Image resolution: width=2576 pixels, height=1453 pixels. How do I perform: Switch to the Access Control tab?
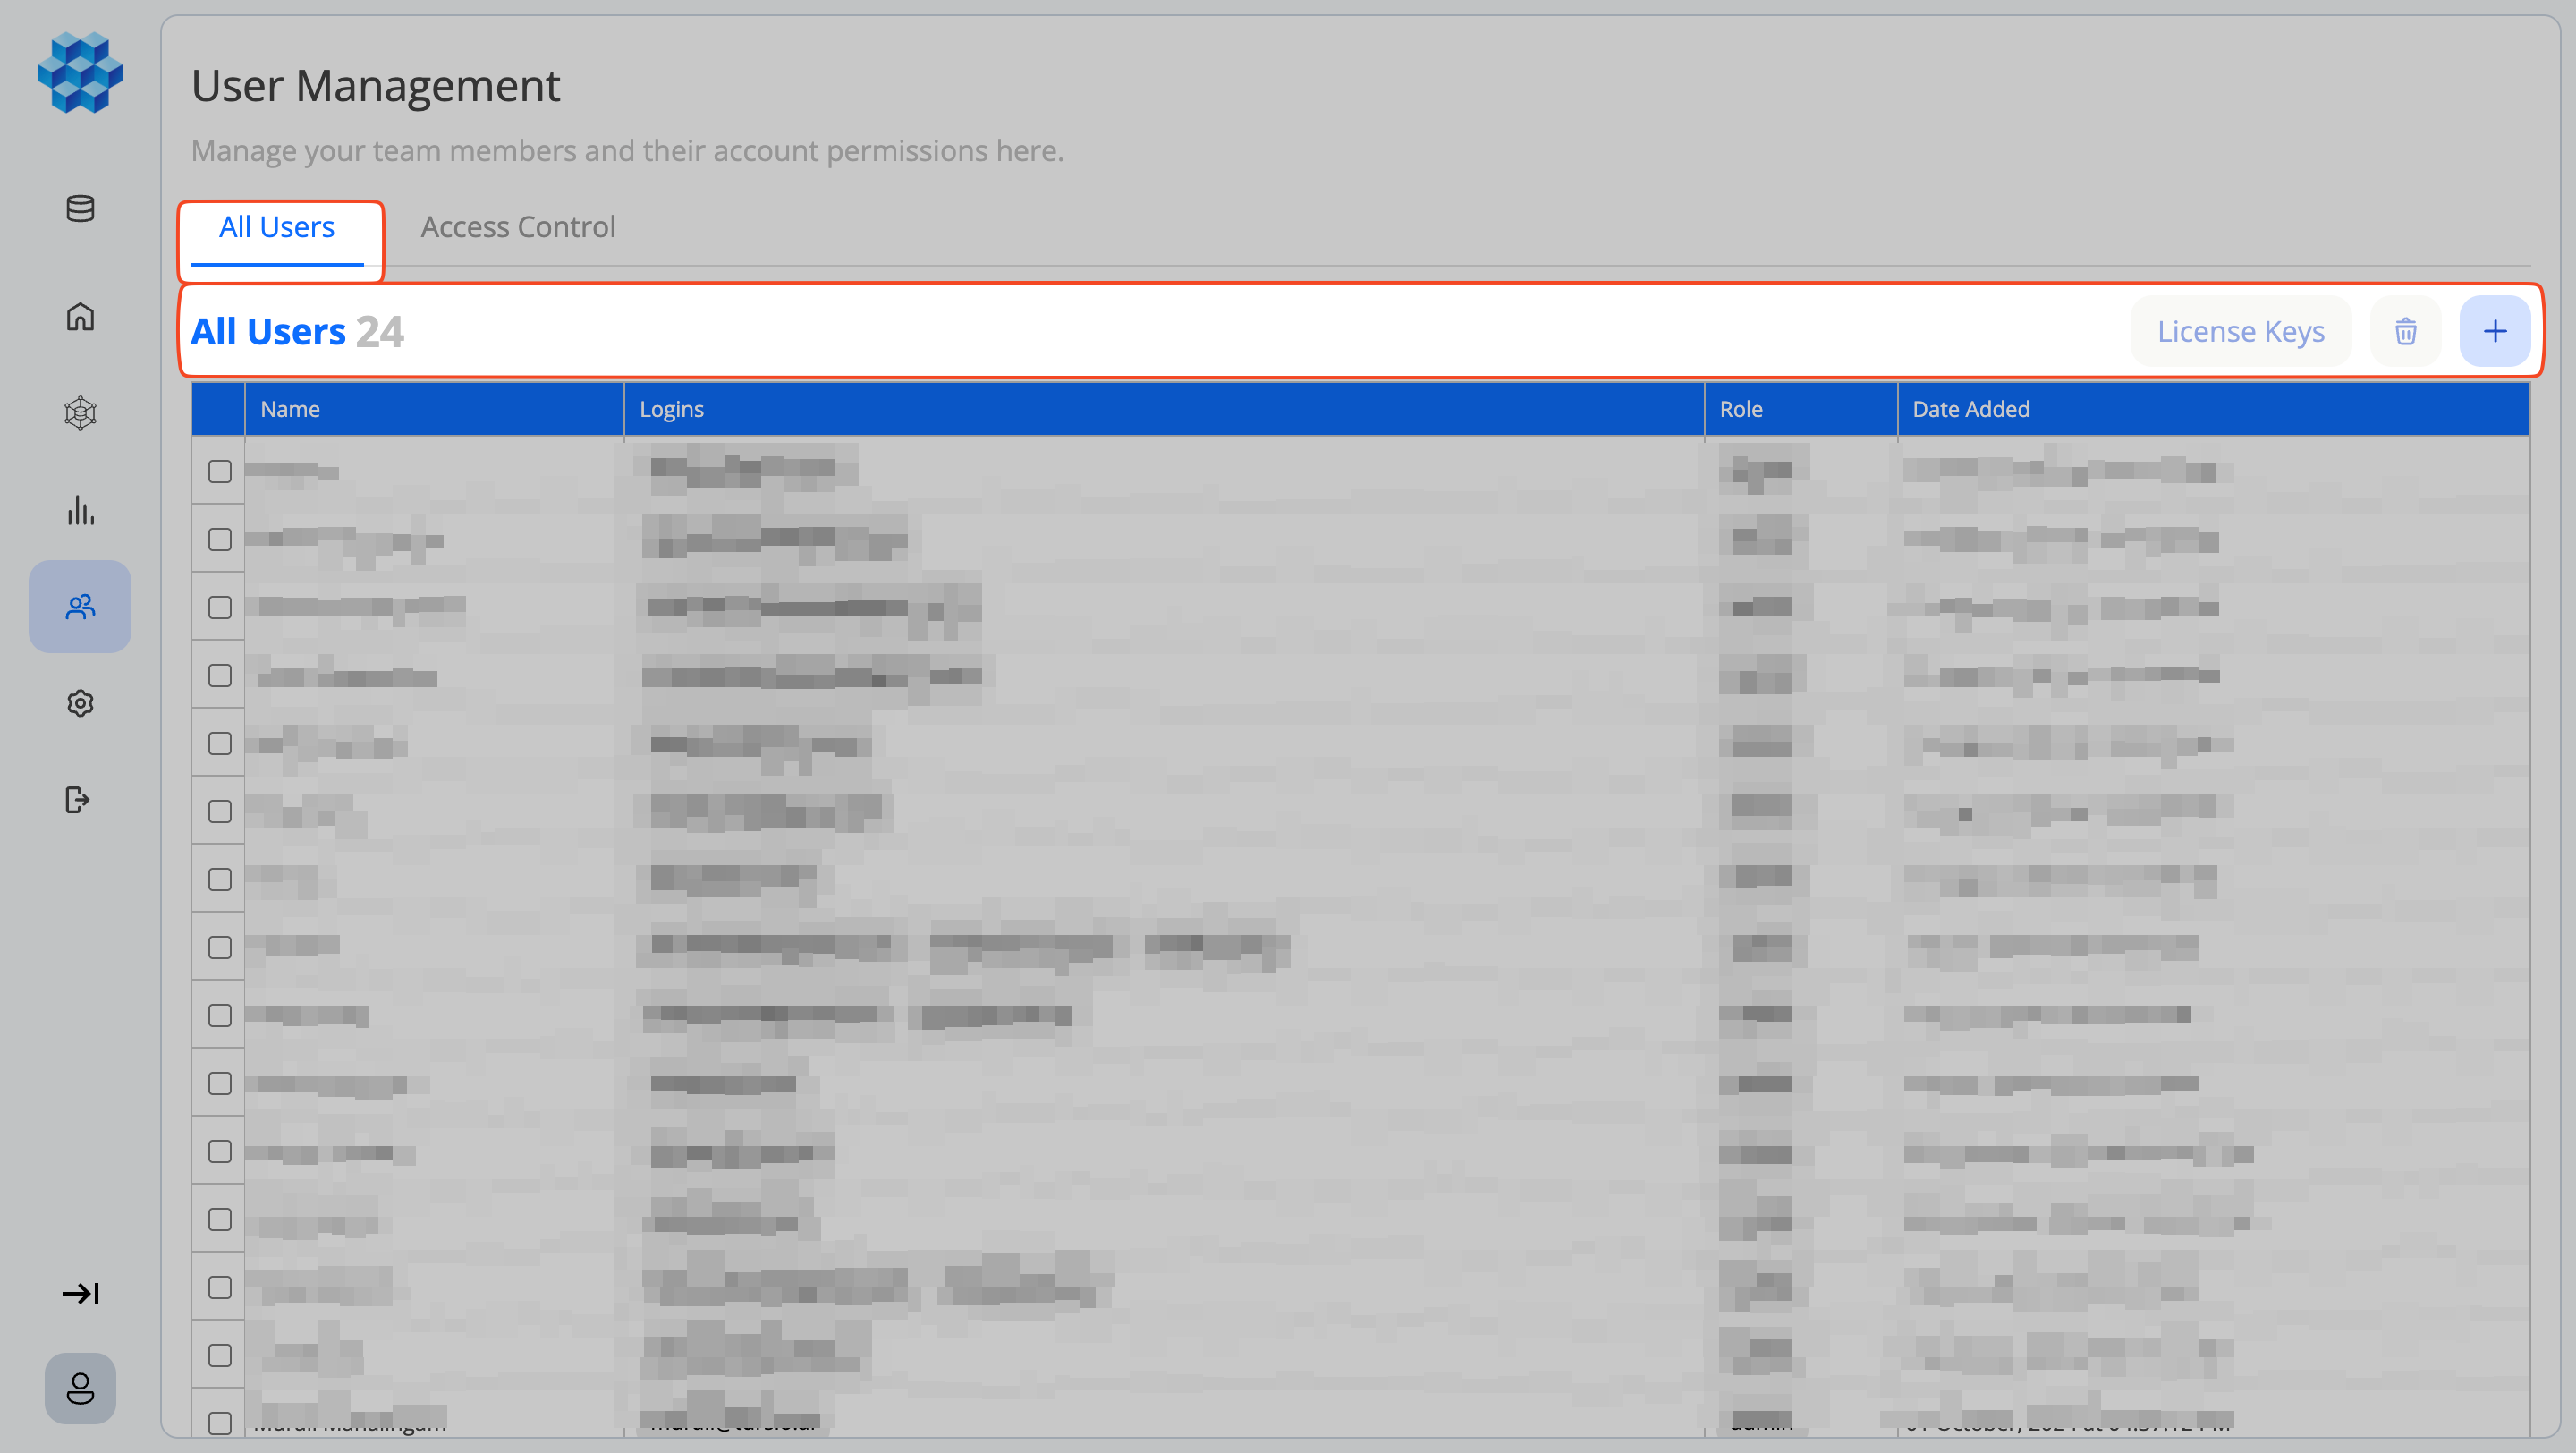[517, 226]
